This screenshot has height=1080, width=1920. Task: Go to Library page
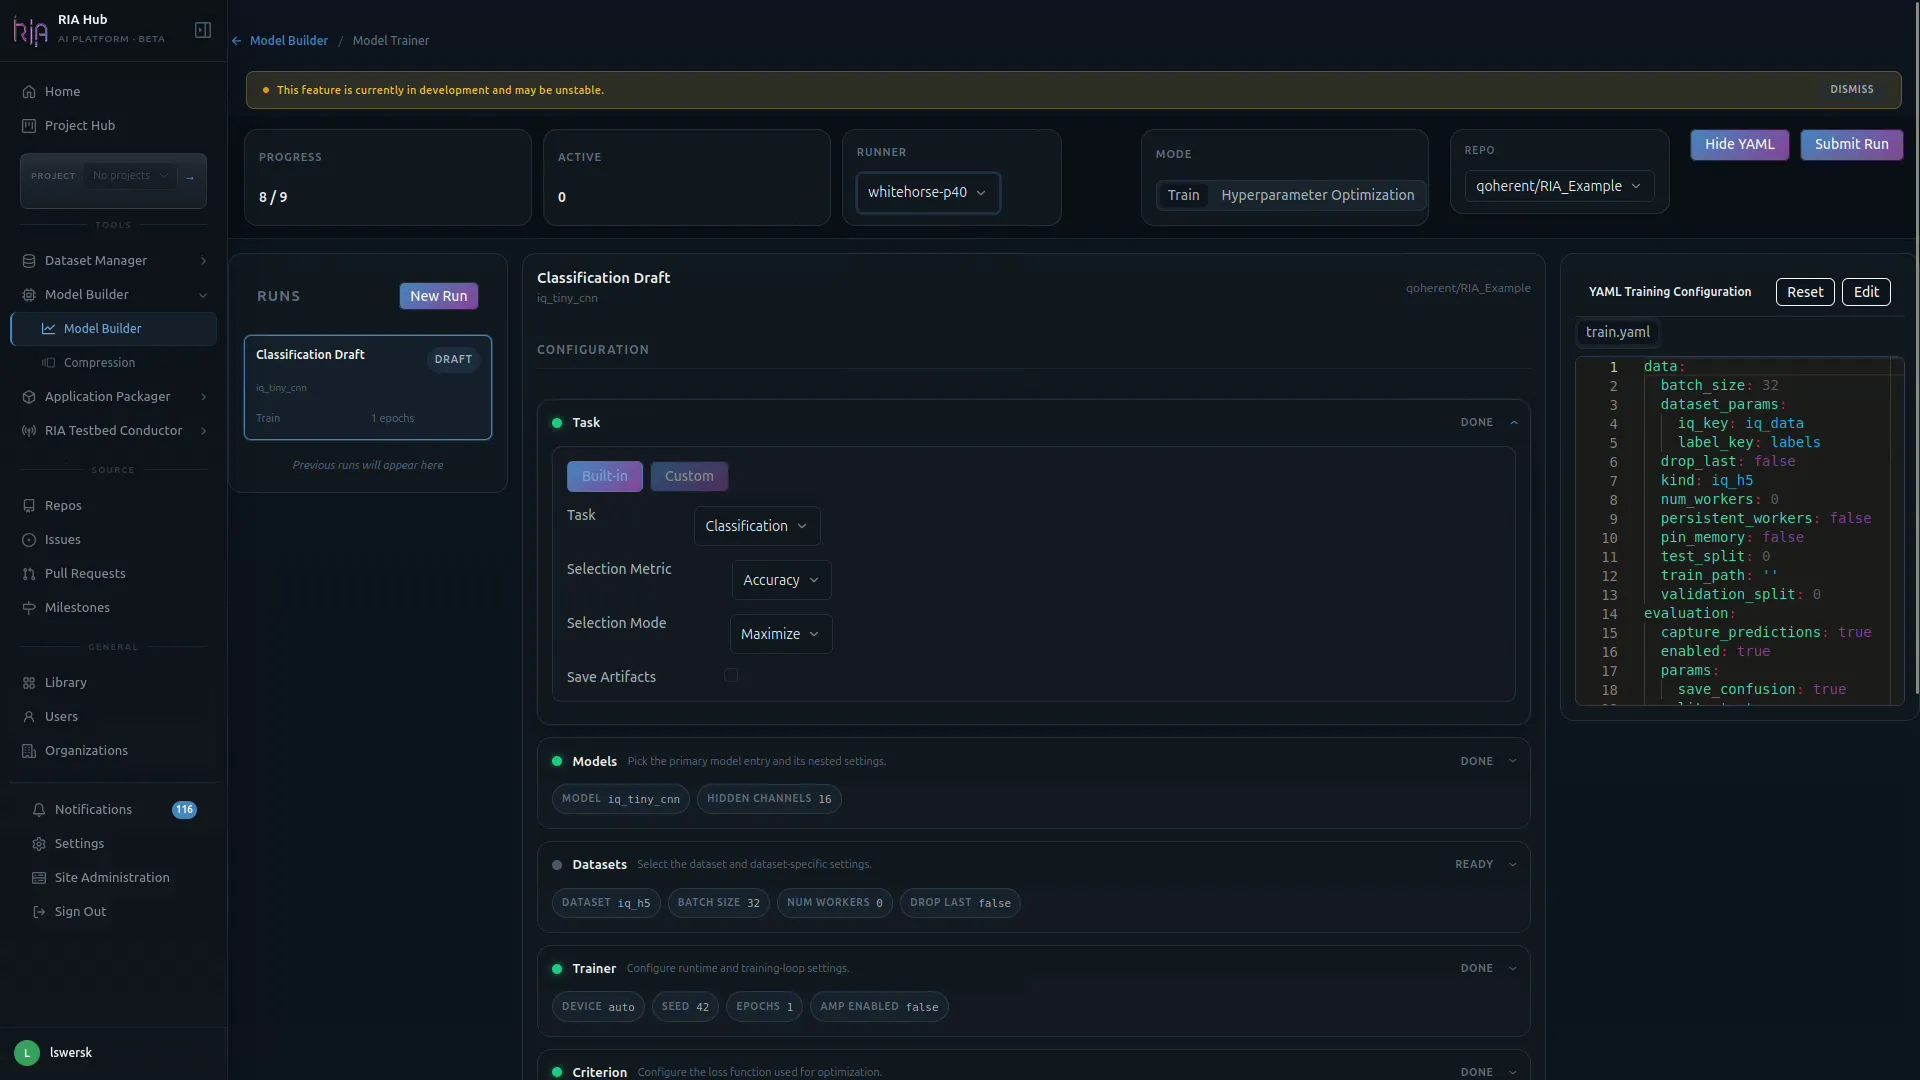114,683
